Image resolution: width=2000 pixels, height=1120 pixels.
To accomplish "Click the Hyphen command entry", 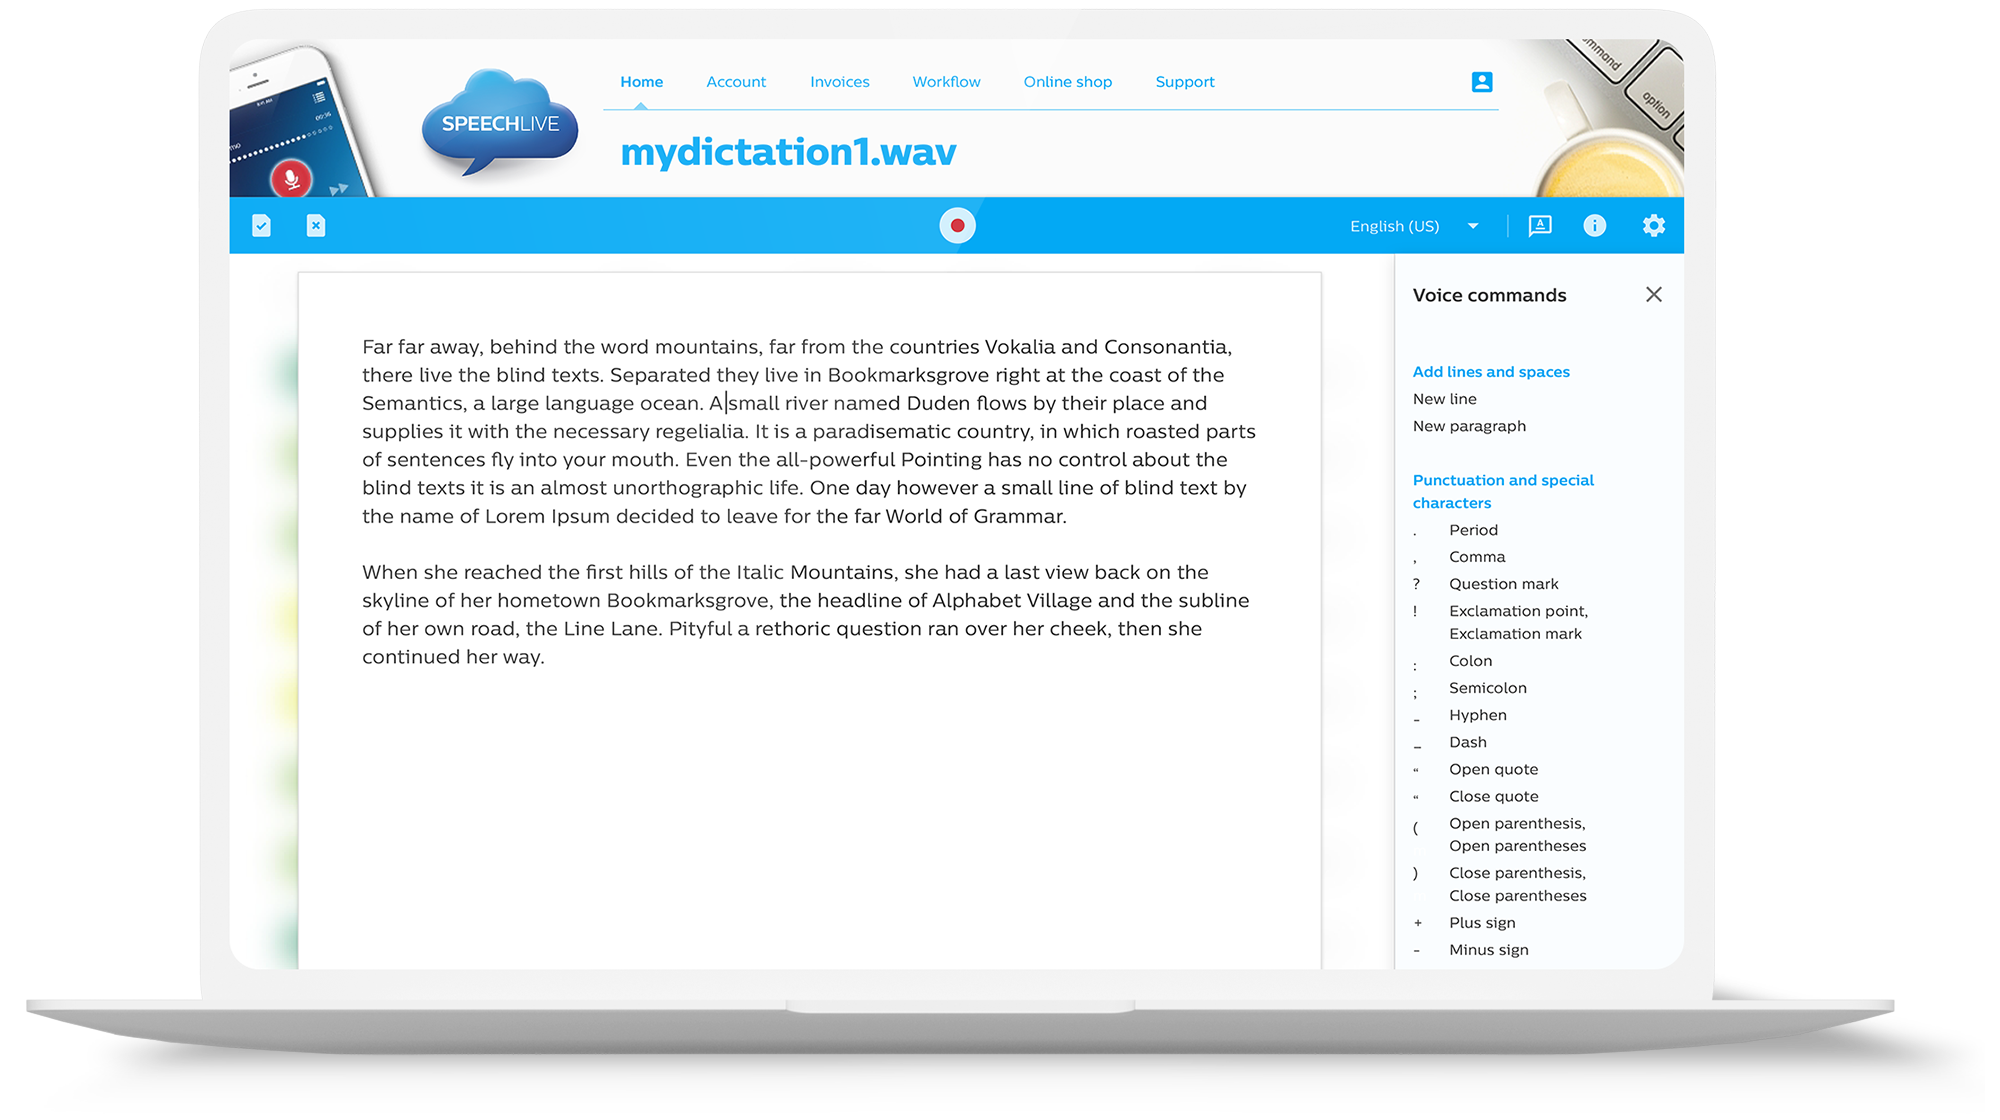I will (x=1477, y=715).
